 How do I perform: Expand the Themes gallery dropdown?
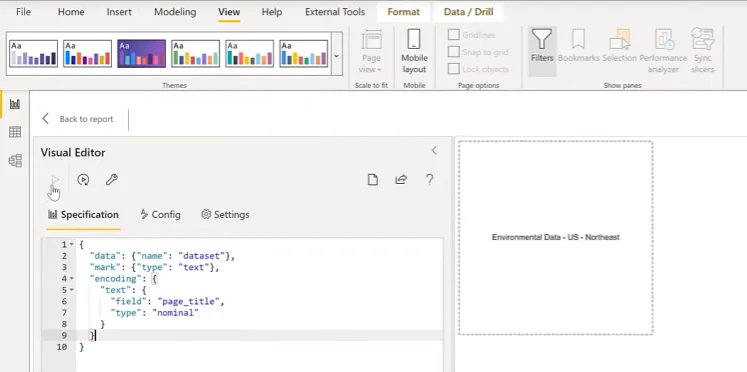(336, 55)
